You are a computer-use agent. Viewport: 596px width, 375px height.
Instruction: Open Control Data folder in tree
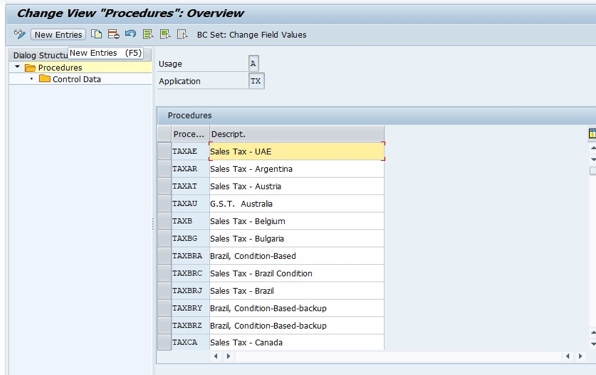(x=76, y=79)
